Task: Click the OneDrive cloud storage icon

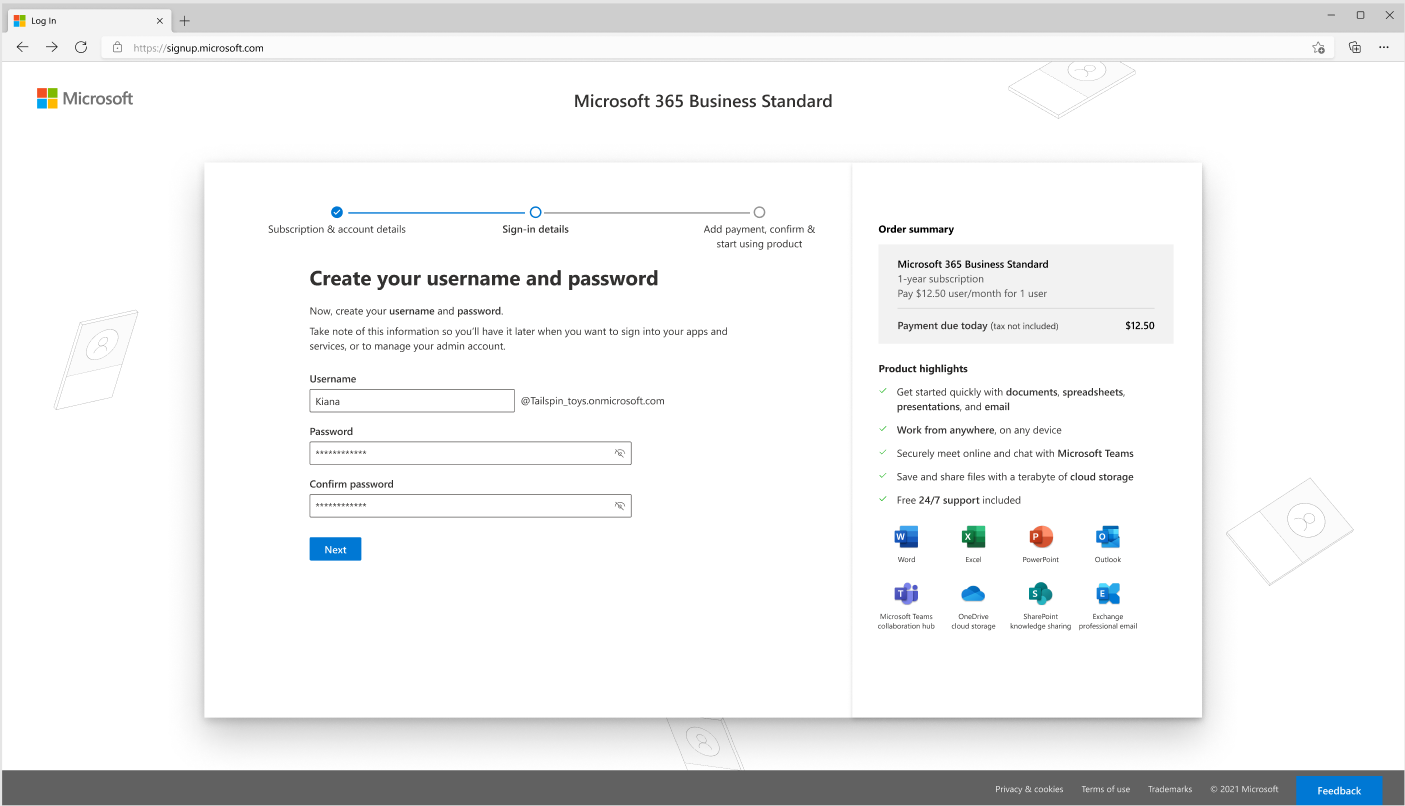Action: 973,594
